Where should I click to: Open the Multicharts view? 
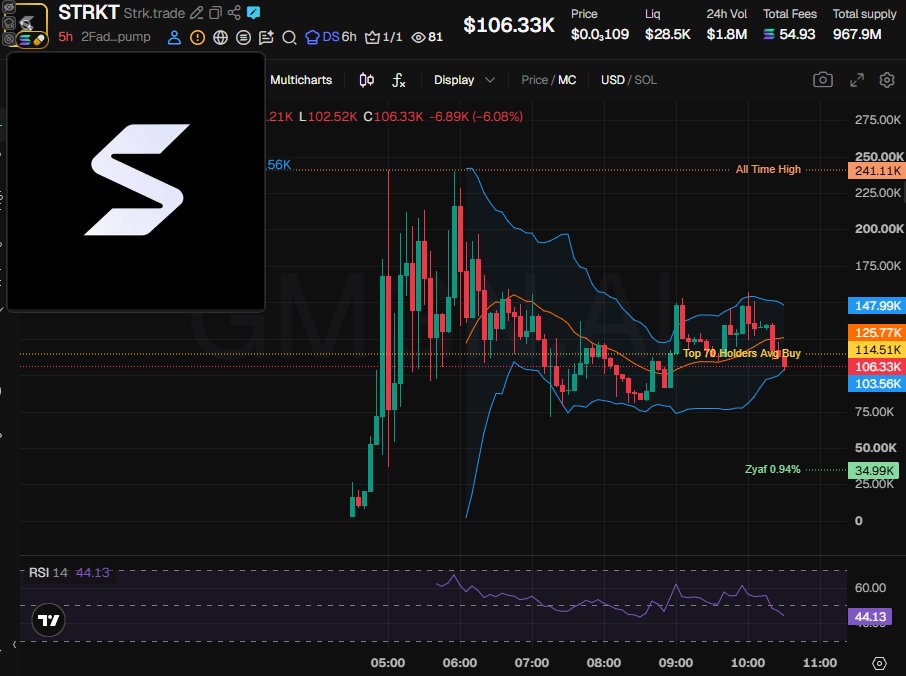pyautogui.click(x=301, y=80)
